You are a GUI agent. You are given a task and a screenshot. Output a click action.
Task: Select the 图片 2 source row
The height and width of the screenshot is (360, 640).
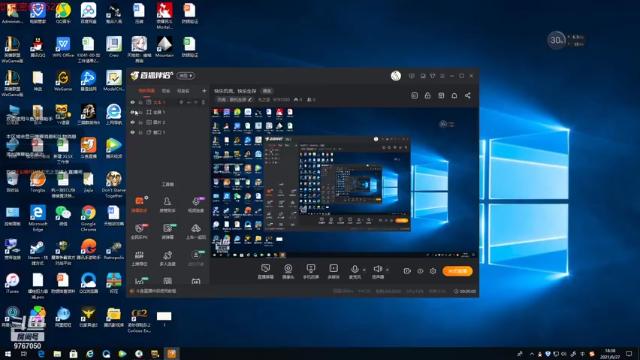pyautogui.click(x=168, y=122)
